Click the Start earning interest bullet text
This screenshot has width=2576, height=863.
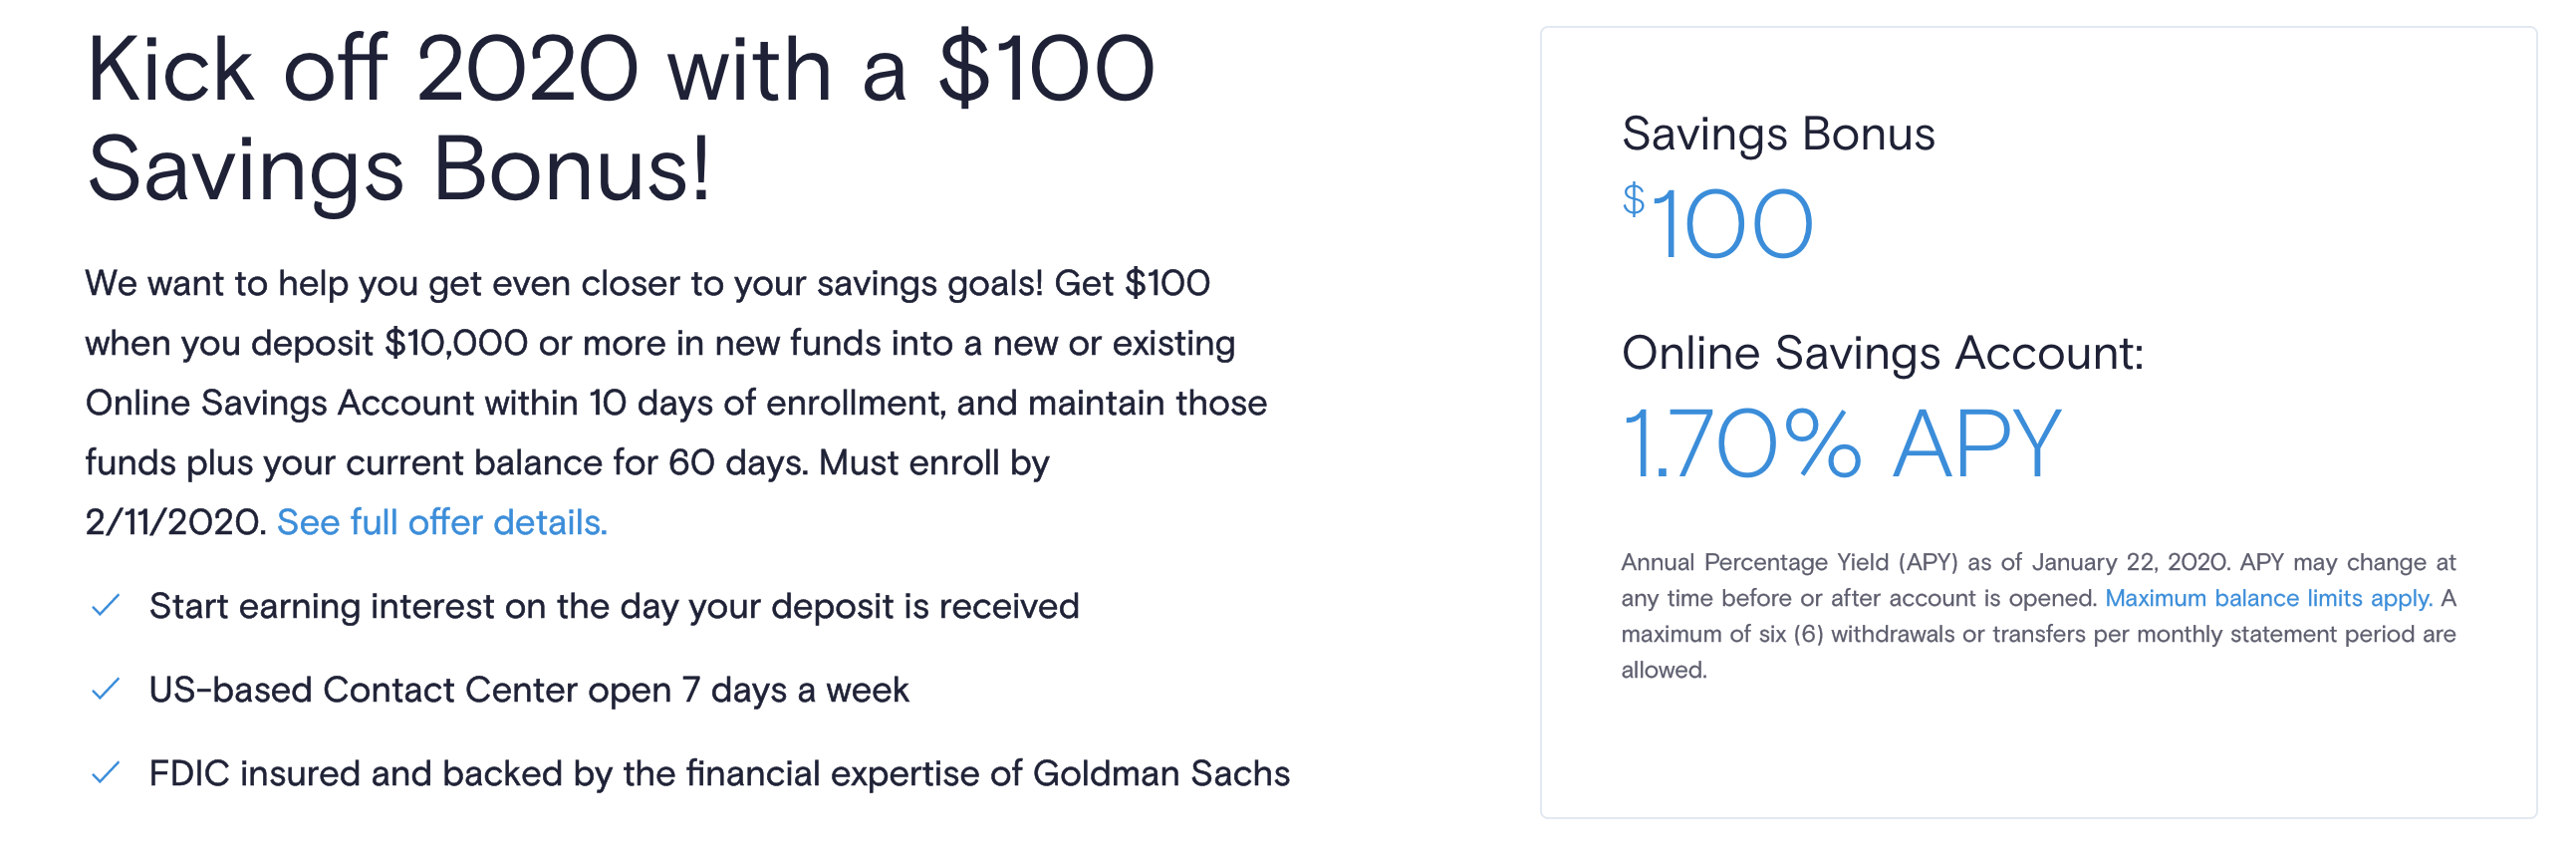(614, 607)
